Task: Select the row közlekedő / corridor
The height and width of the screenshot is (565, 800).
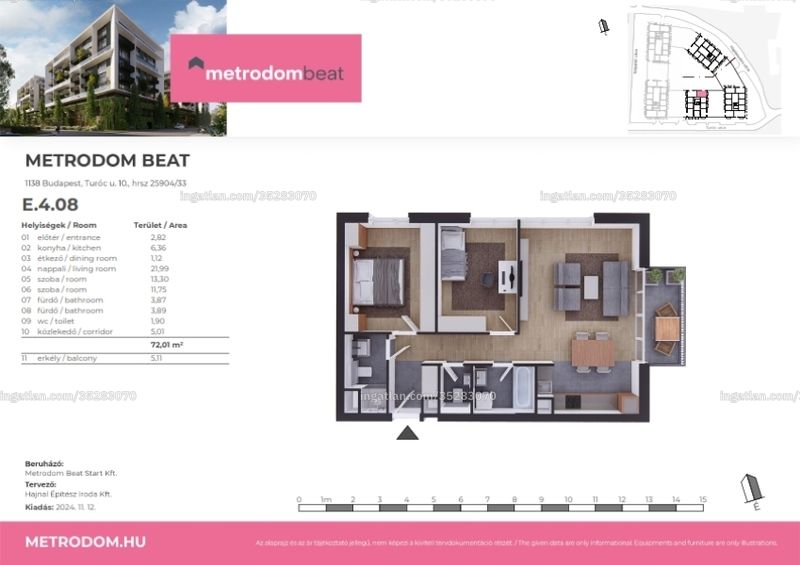Action: click(125, 332)
